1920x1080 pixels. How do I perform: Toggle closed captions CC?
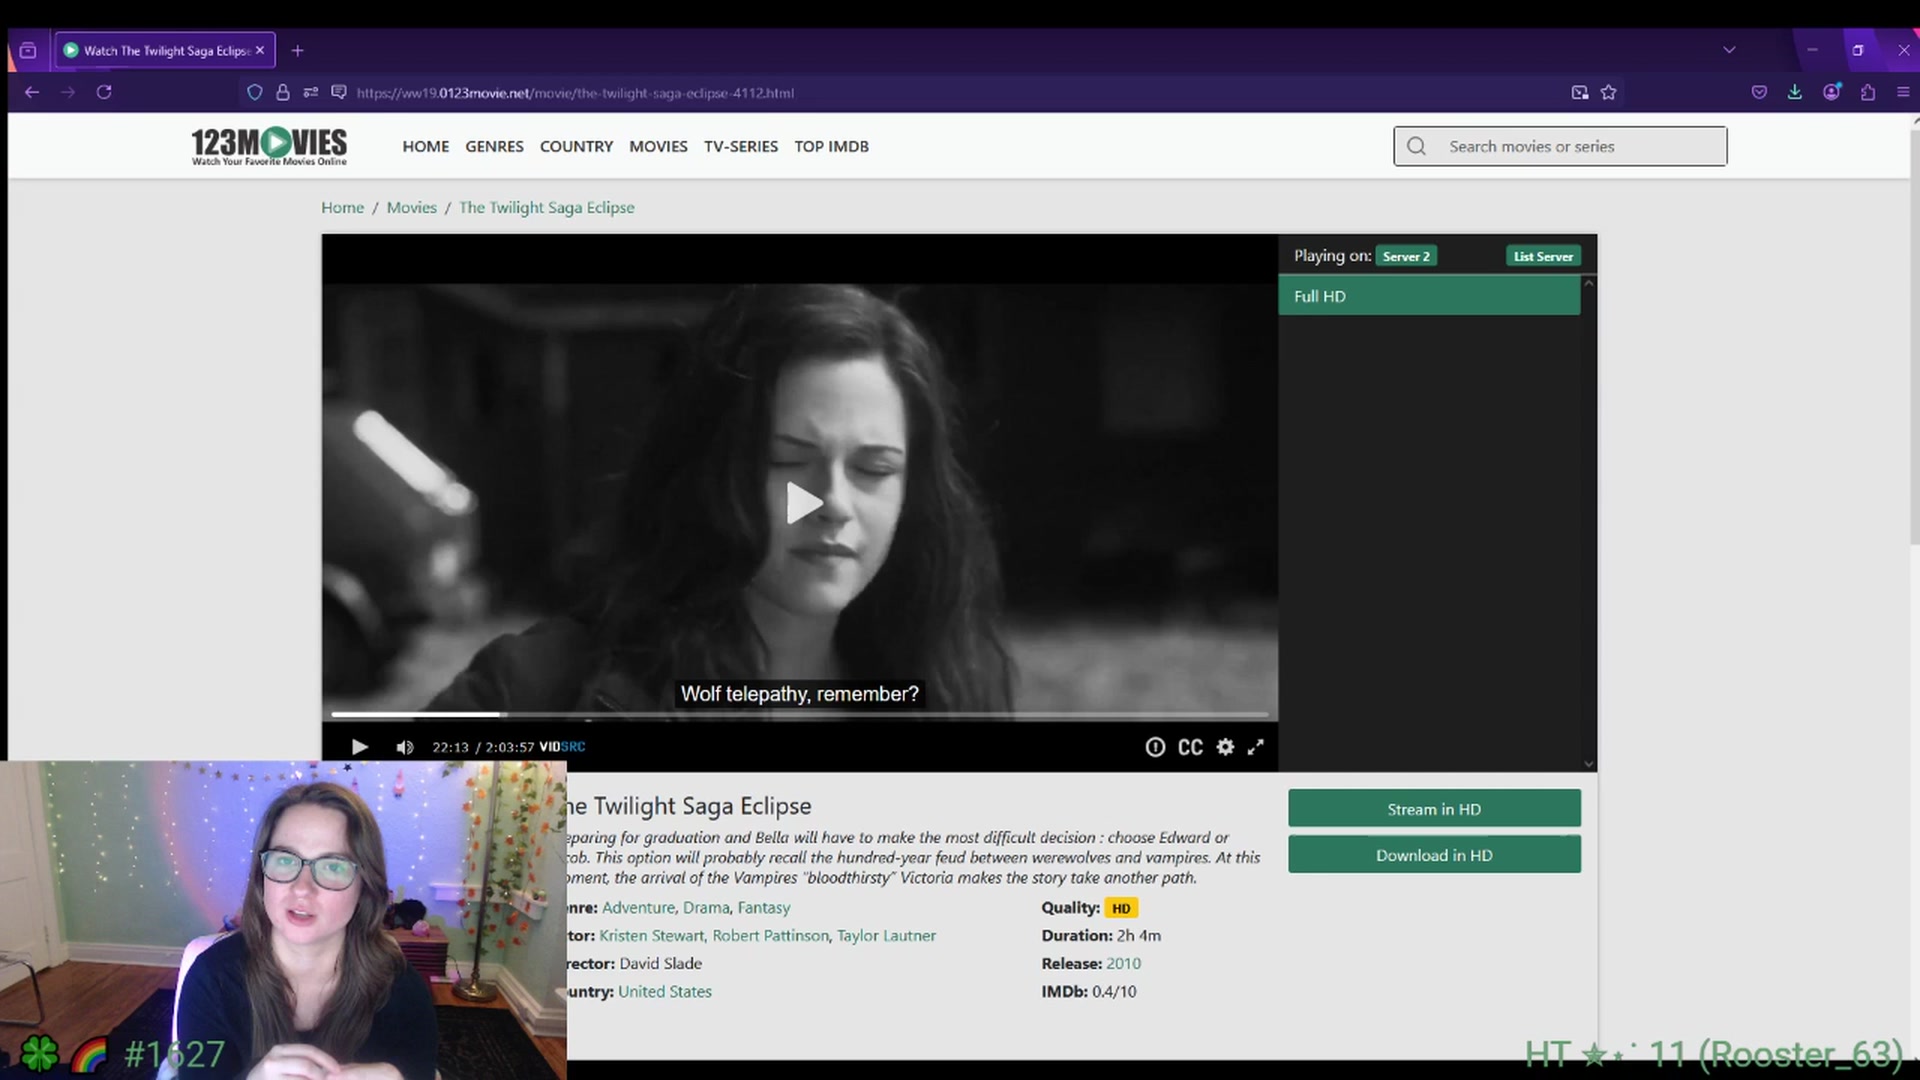click(1190, 747)
